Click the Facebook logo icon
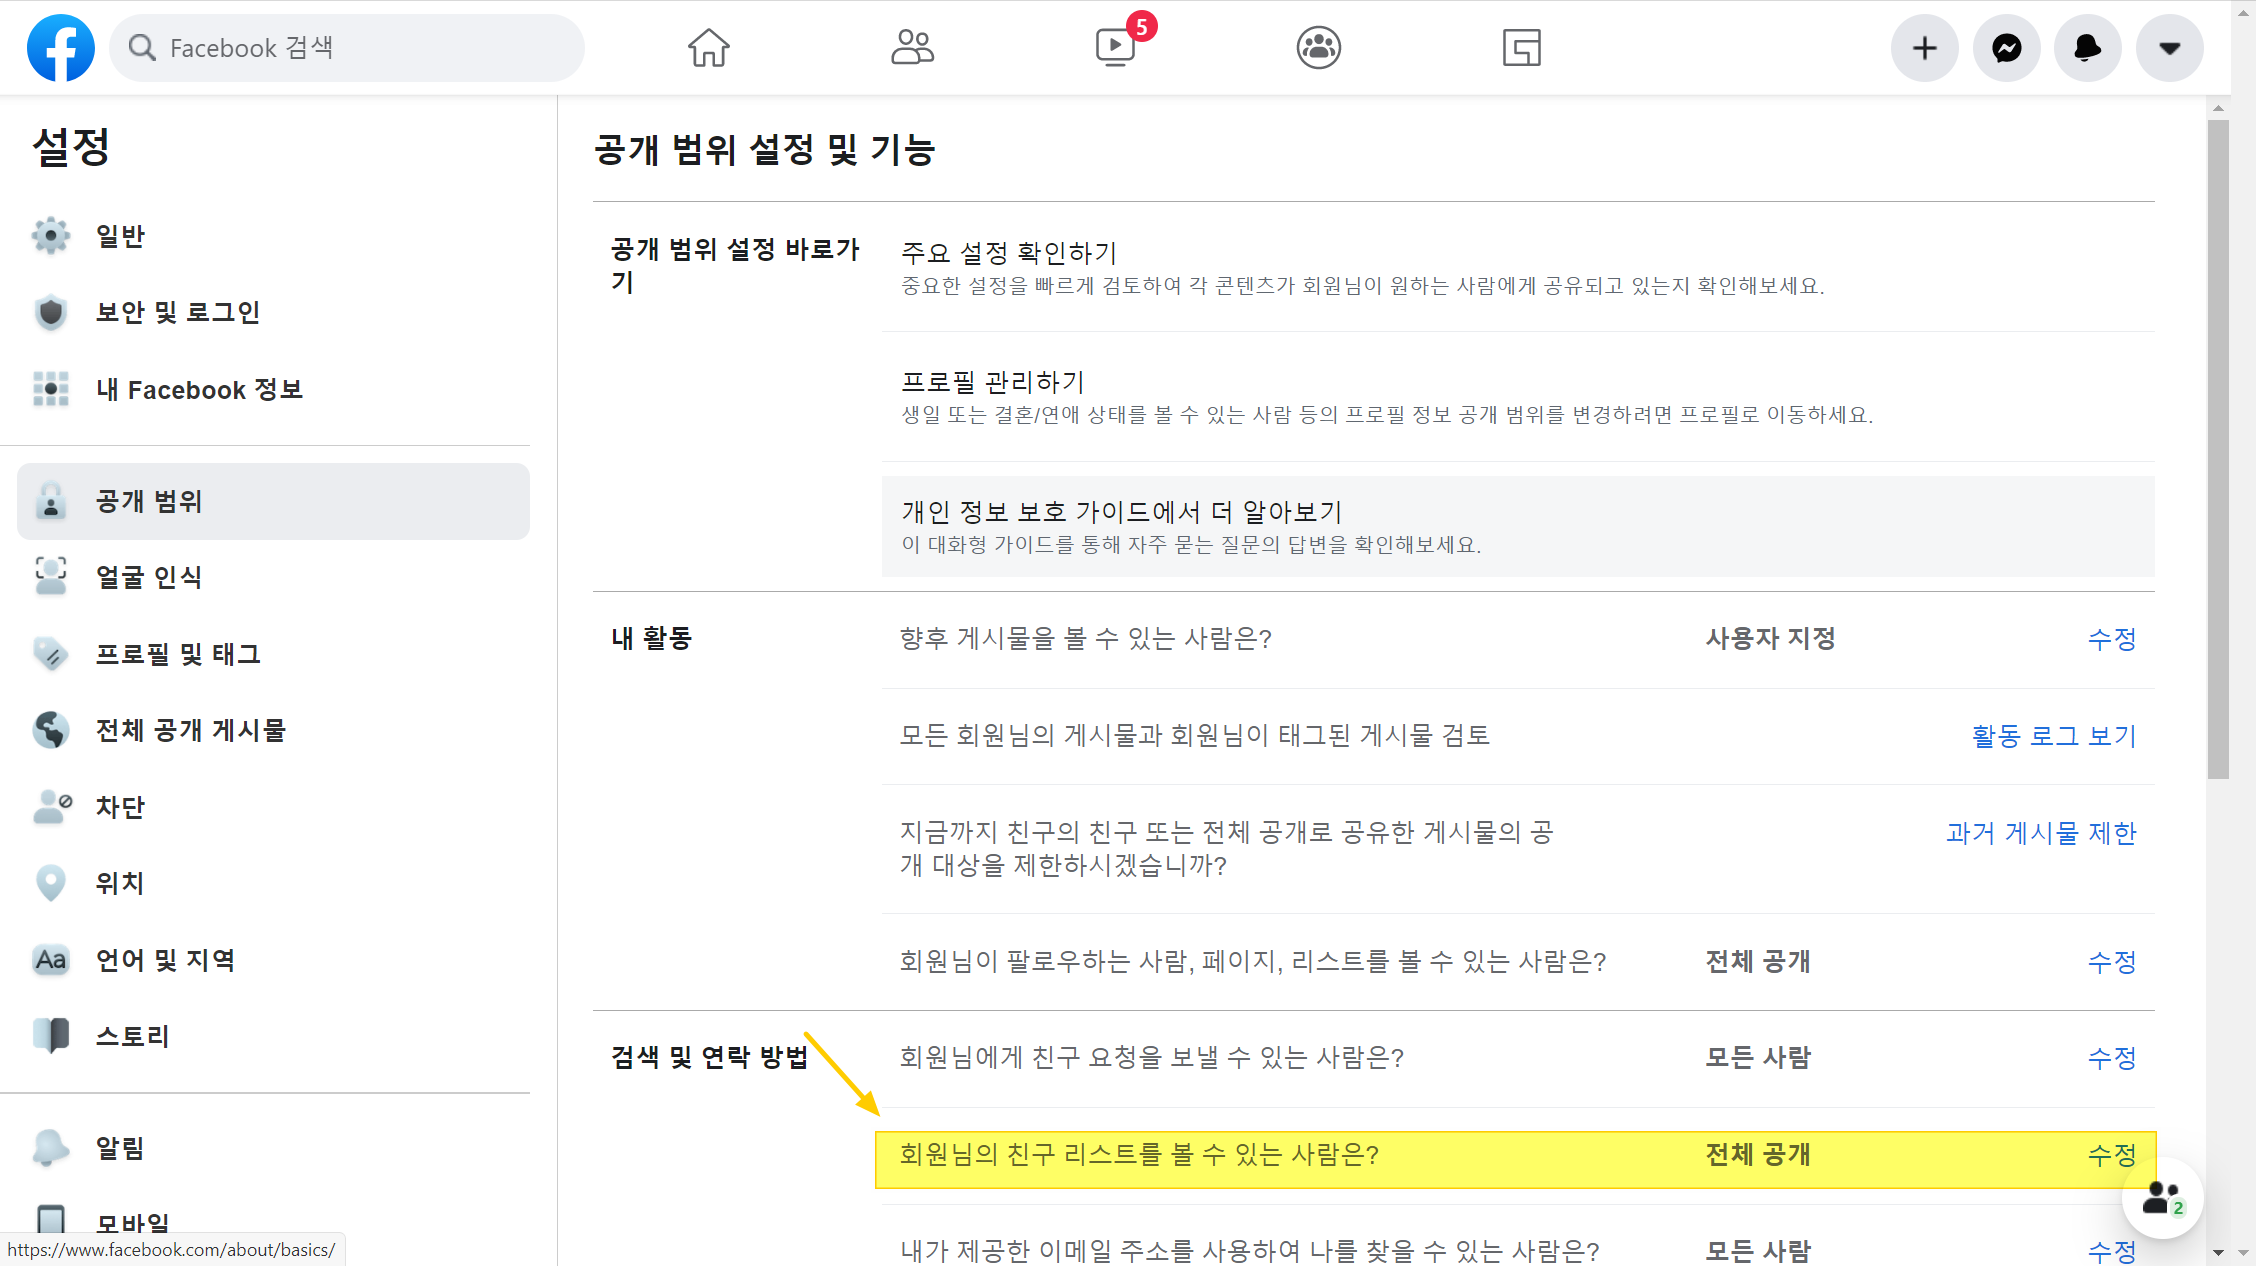Viewport: 2256px width, 1266px height. 61,48
